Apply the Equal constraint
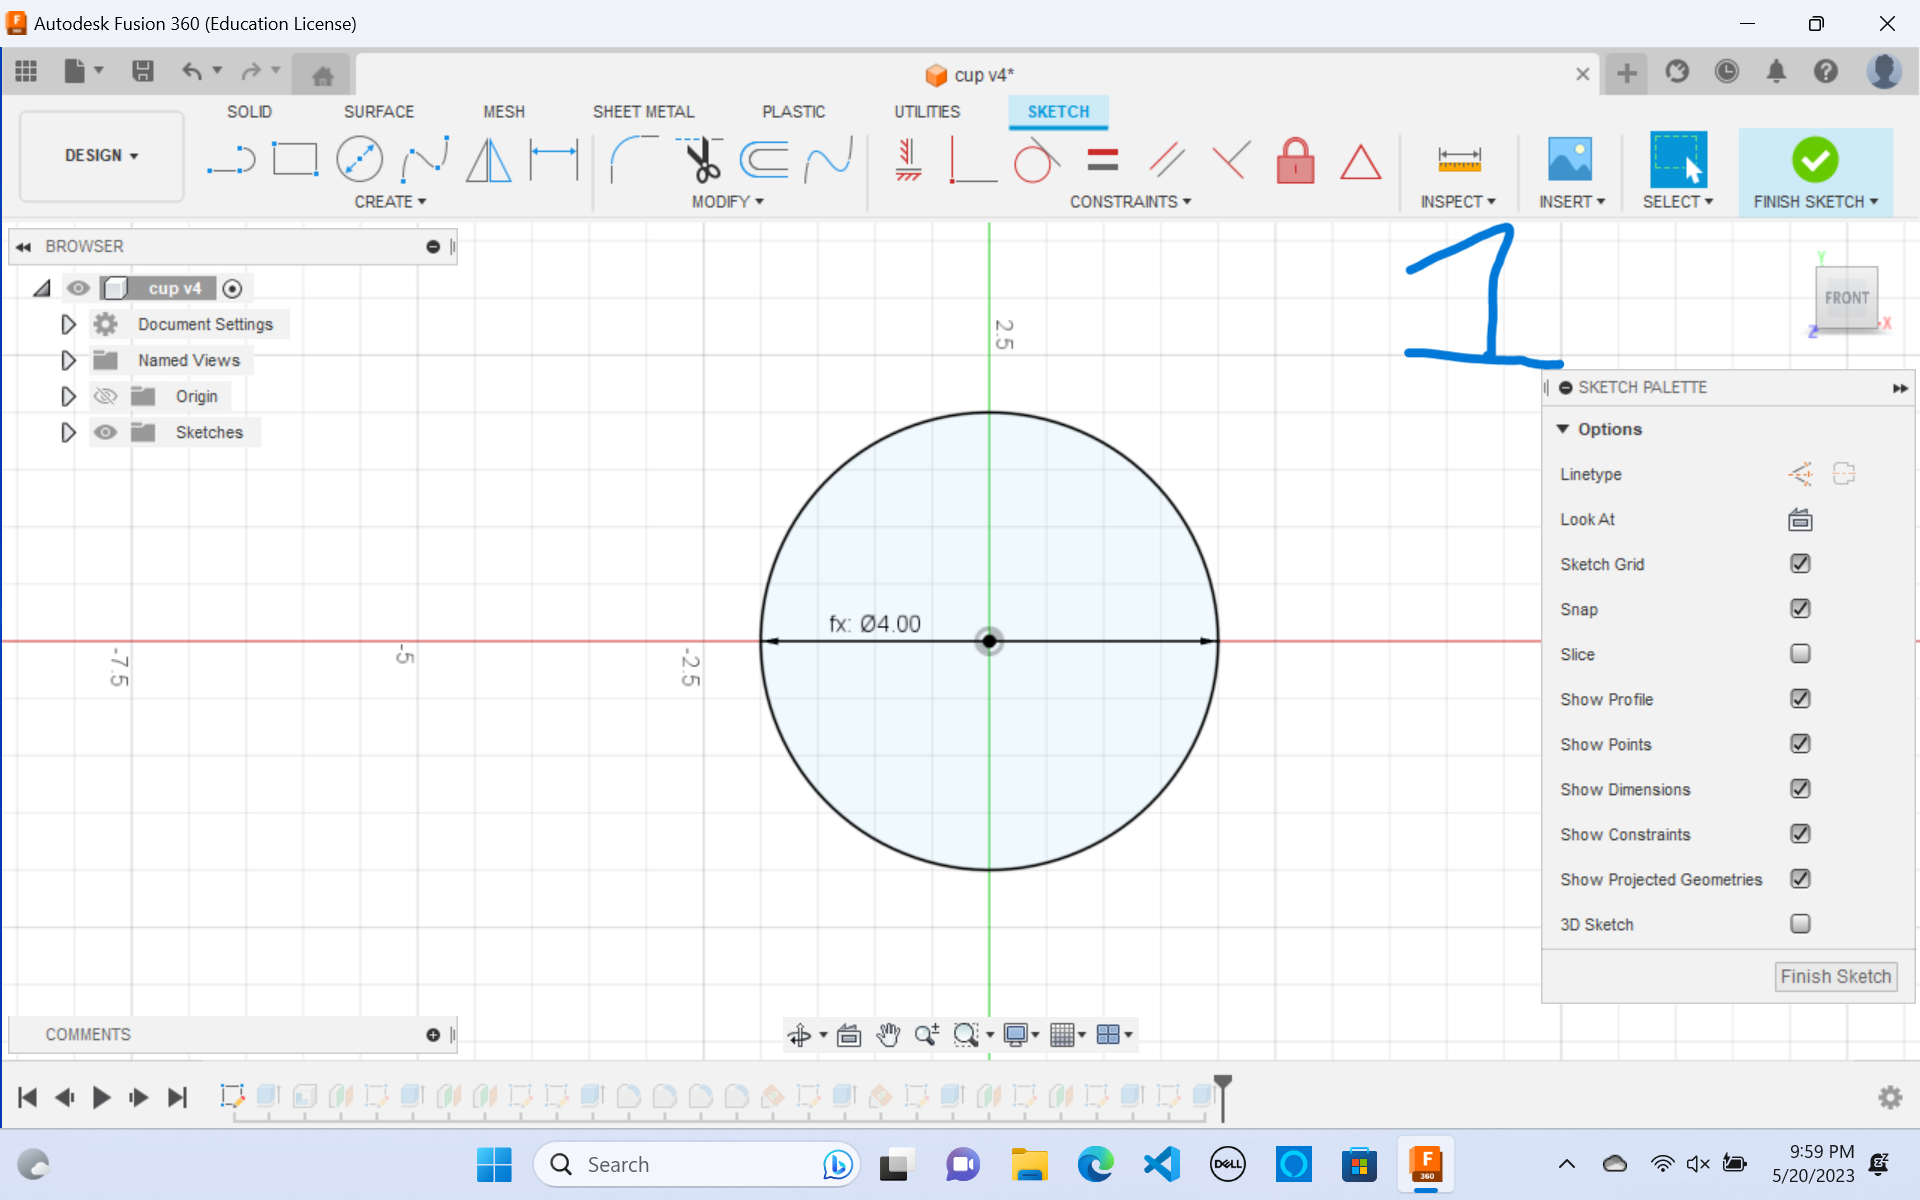This screenshot has width=1920, height=1200. click(1103, 158)
